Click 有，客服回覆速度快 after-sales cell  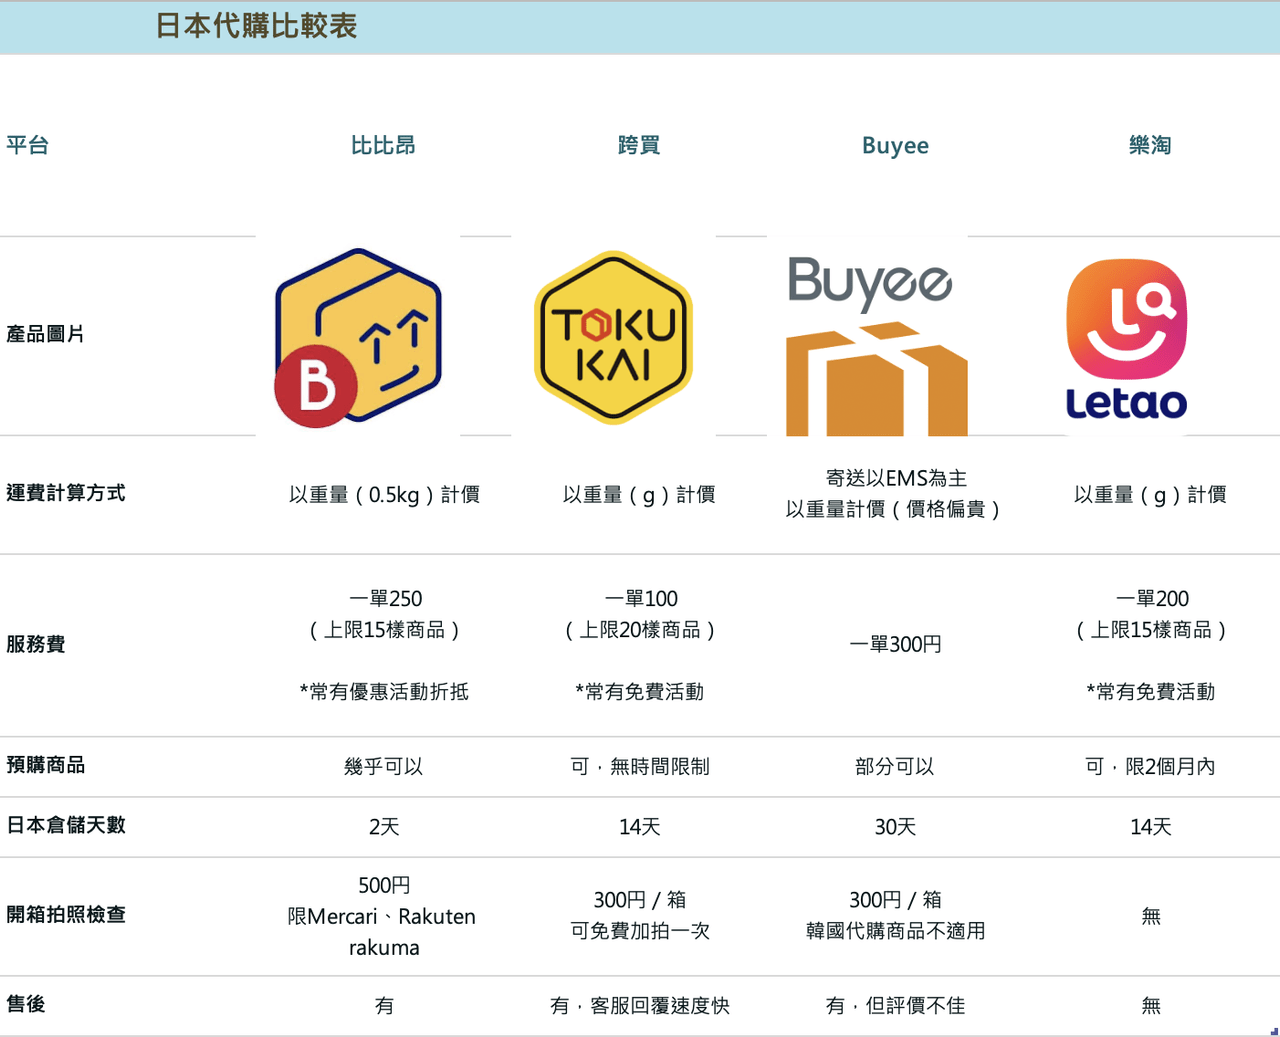pos(640,1006)
